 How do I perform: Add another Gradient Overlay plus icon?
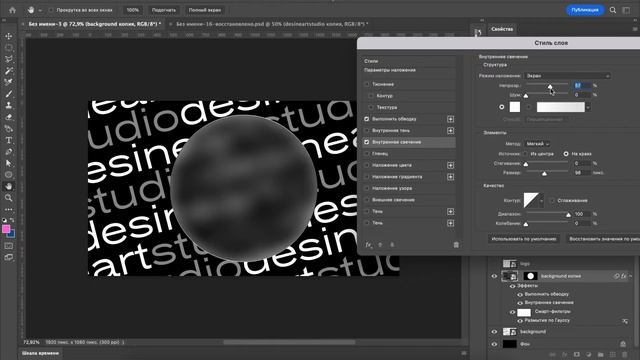pos(450,177)
